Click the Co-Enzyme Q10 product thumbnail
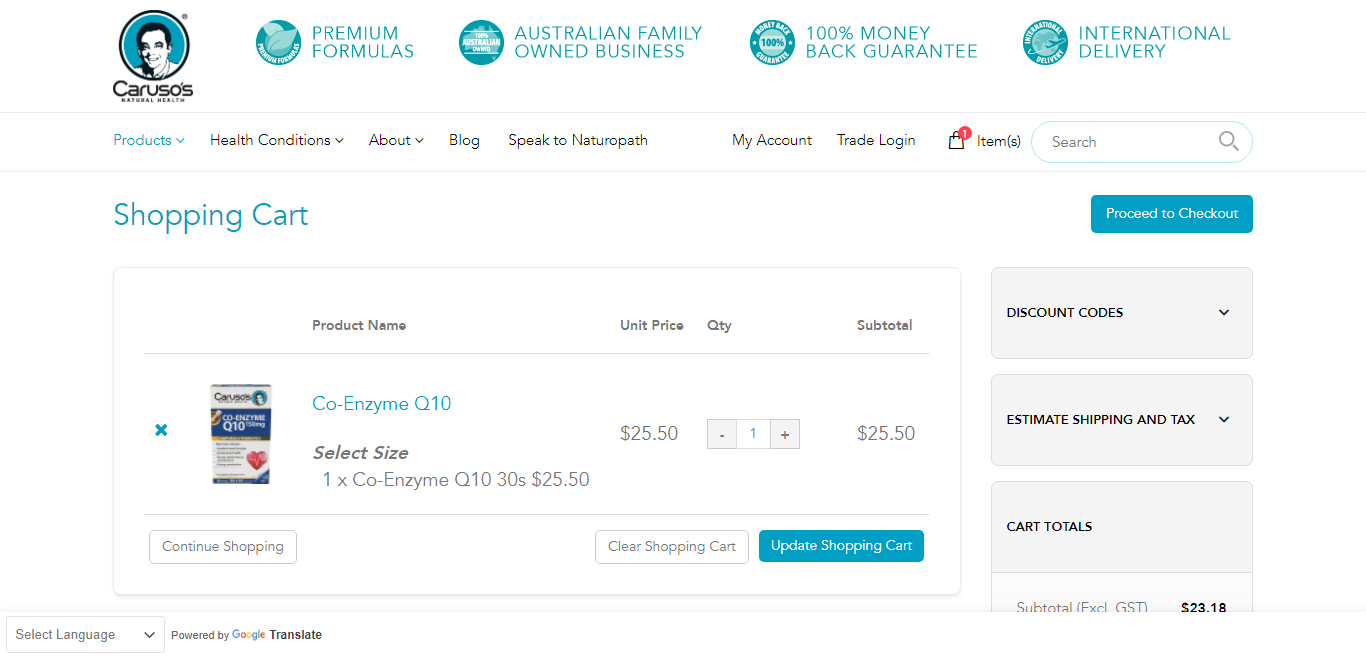 click(x=241, y=434)
